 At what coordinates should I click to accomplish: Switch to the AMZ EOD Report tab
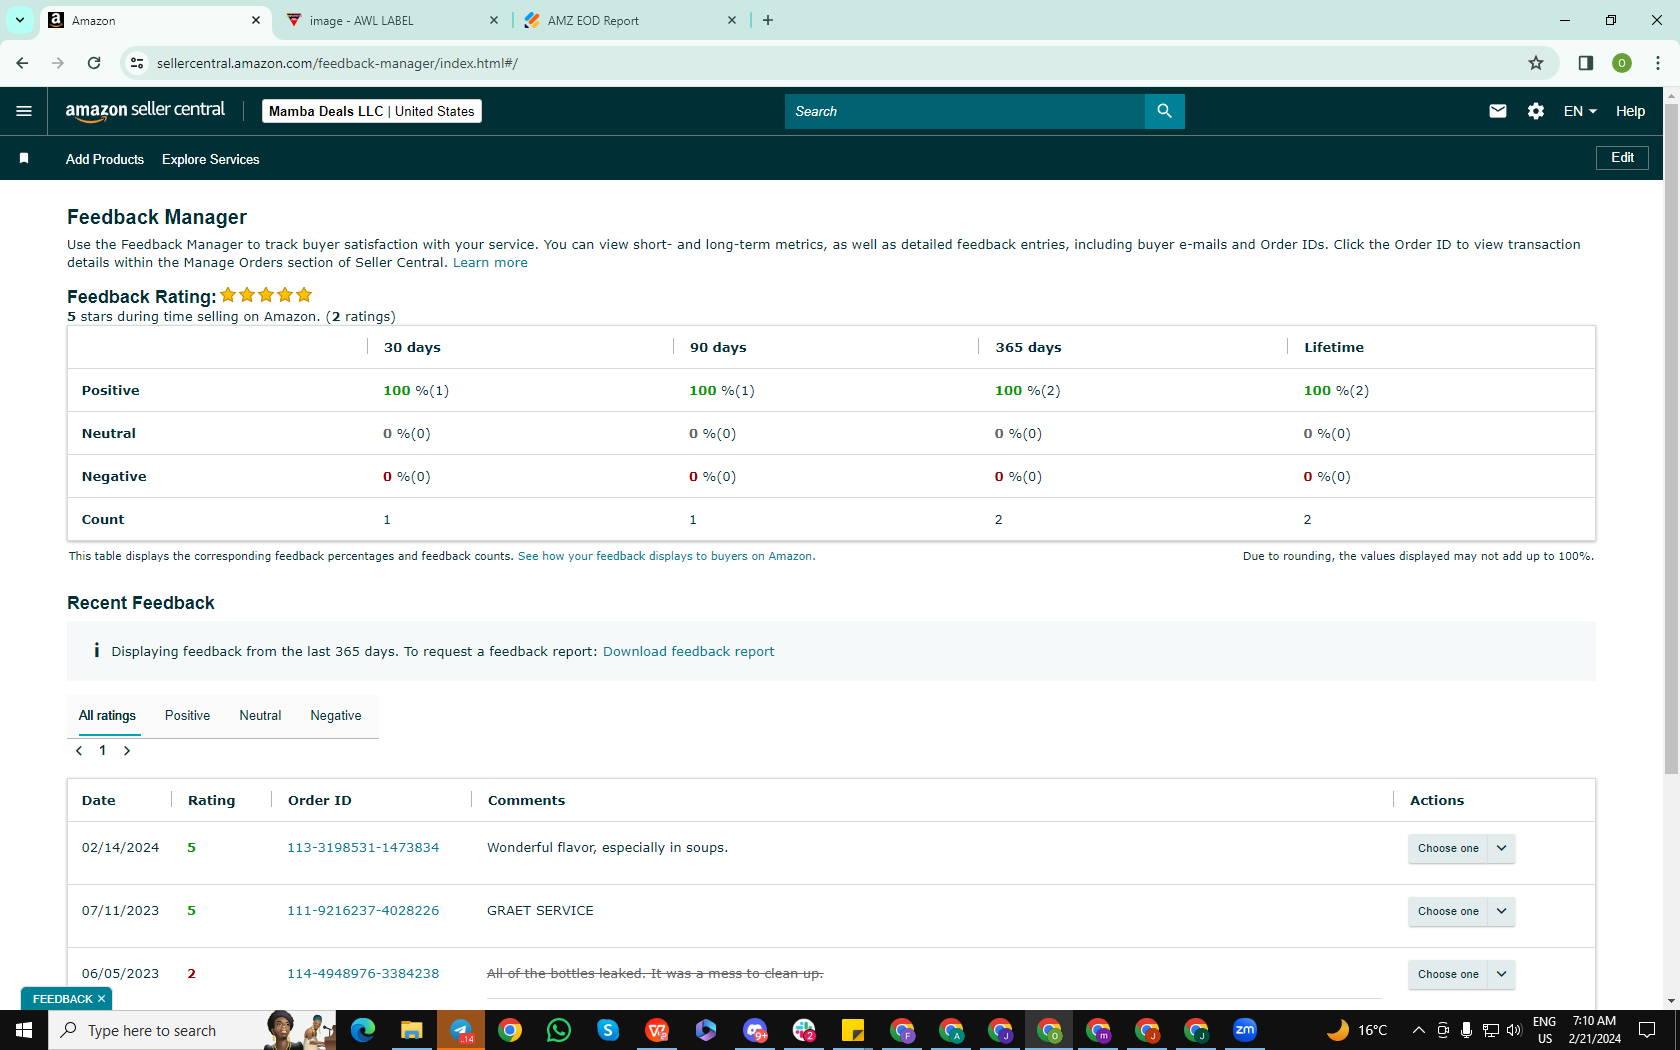[630, 20]
